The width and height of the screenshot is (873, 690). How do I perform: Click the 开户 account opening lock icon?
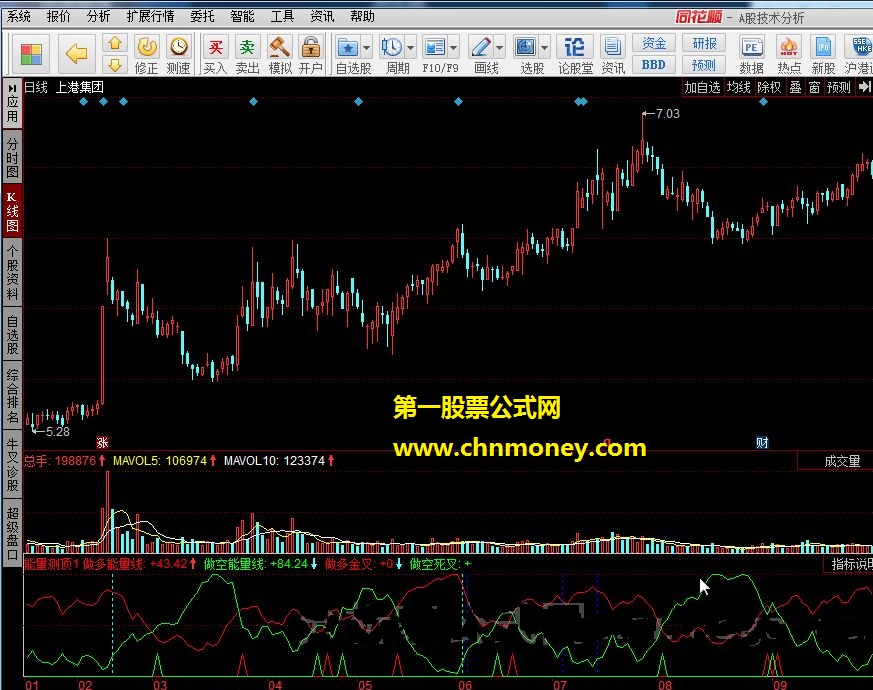(x=311, y=54)
